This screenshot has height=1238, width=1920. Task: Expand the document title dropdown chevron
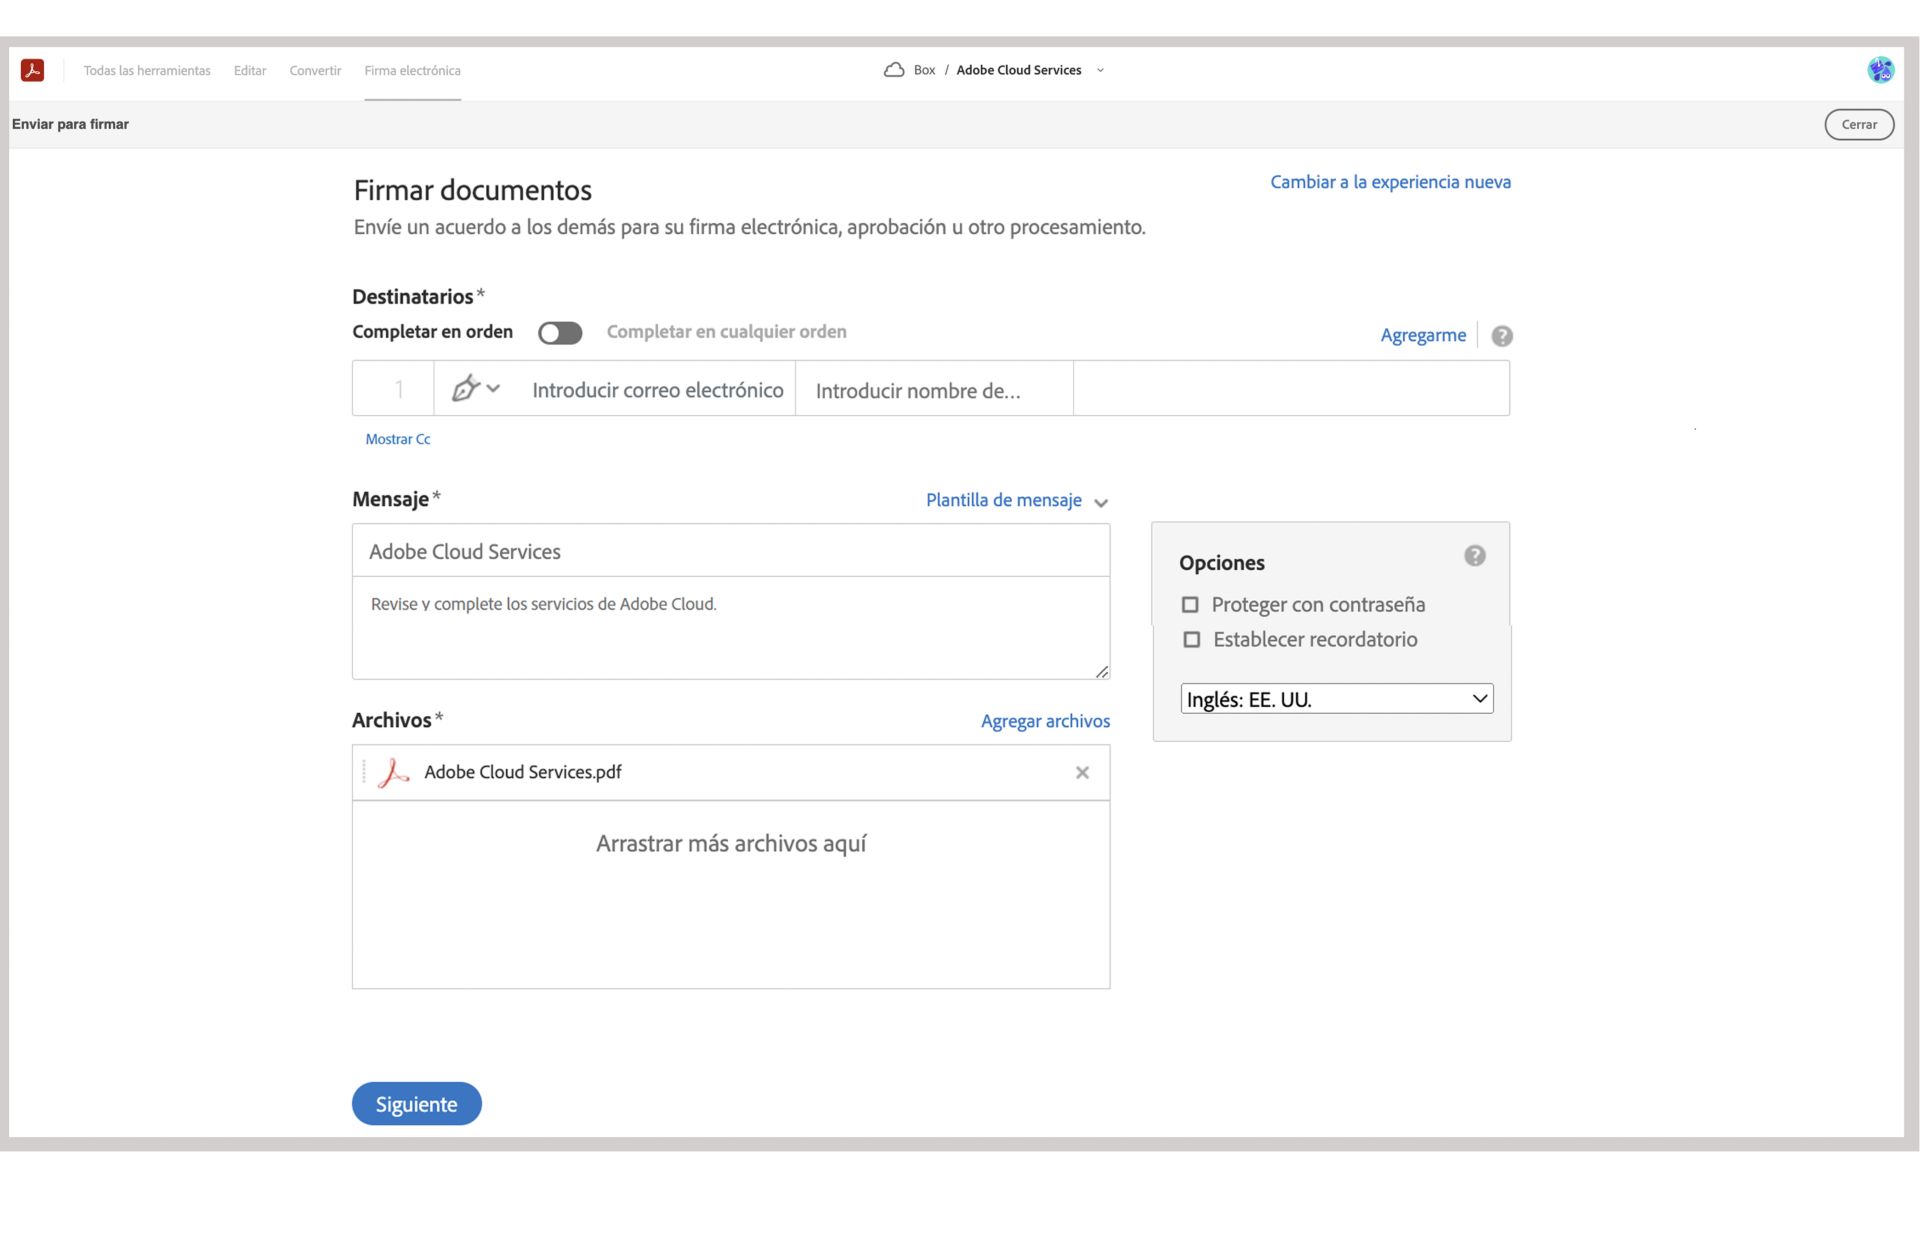click(1100, 71)
